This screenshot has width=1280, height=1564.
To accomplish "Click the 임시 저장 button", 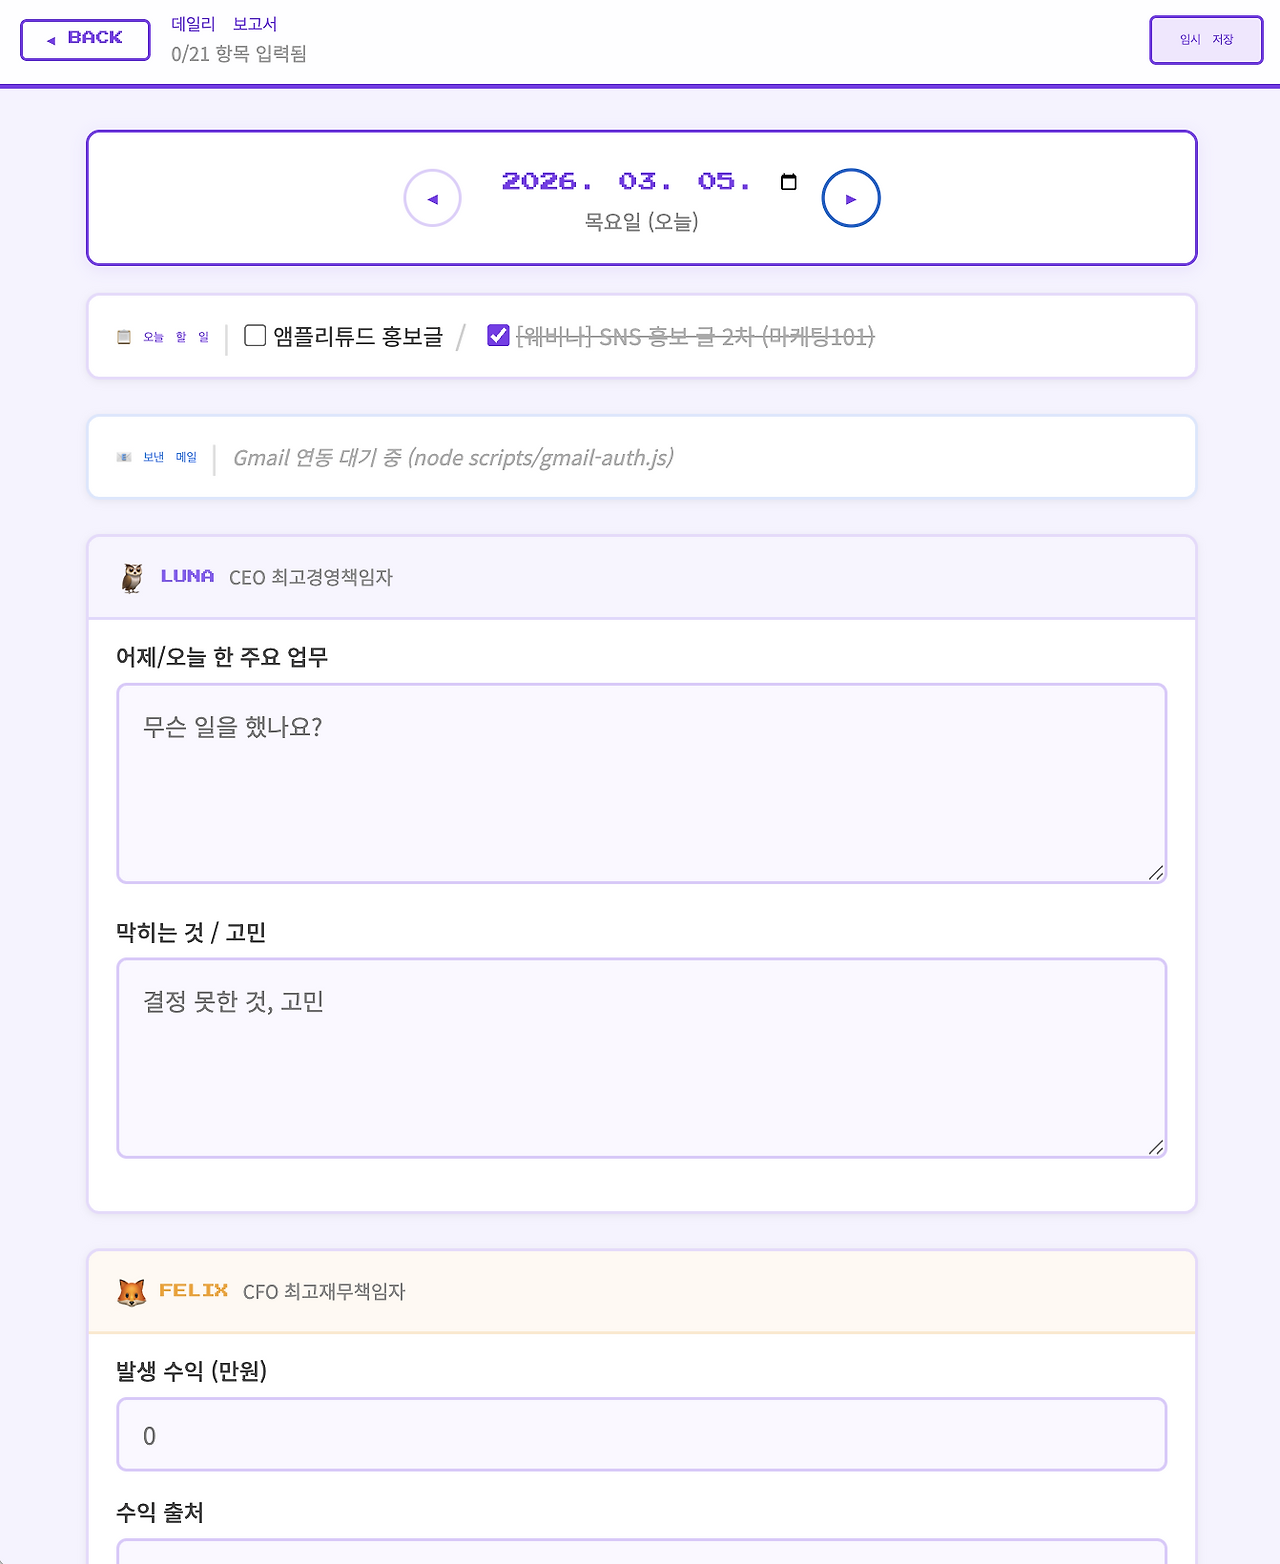I will (x=1206, y=40).
